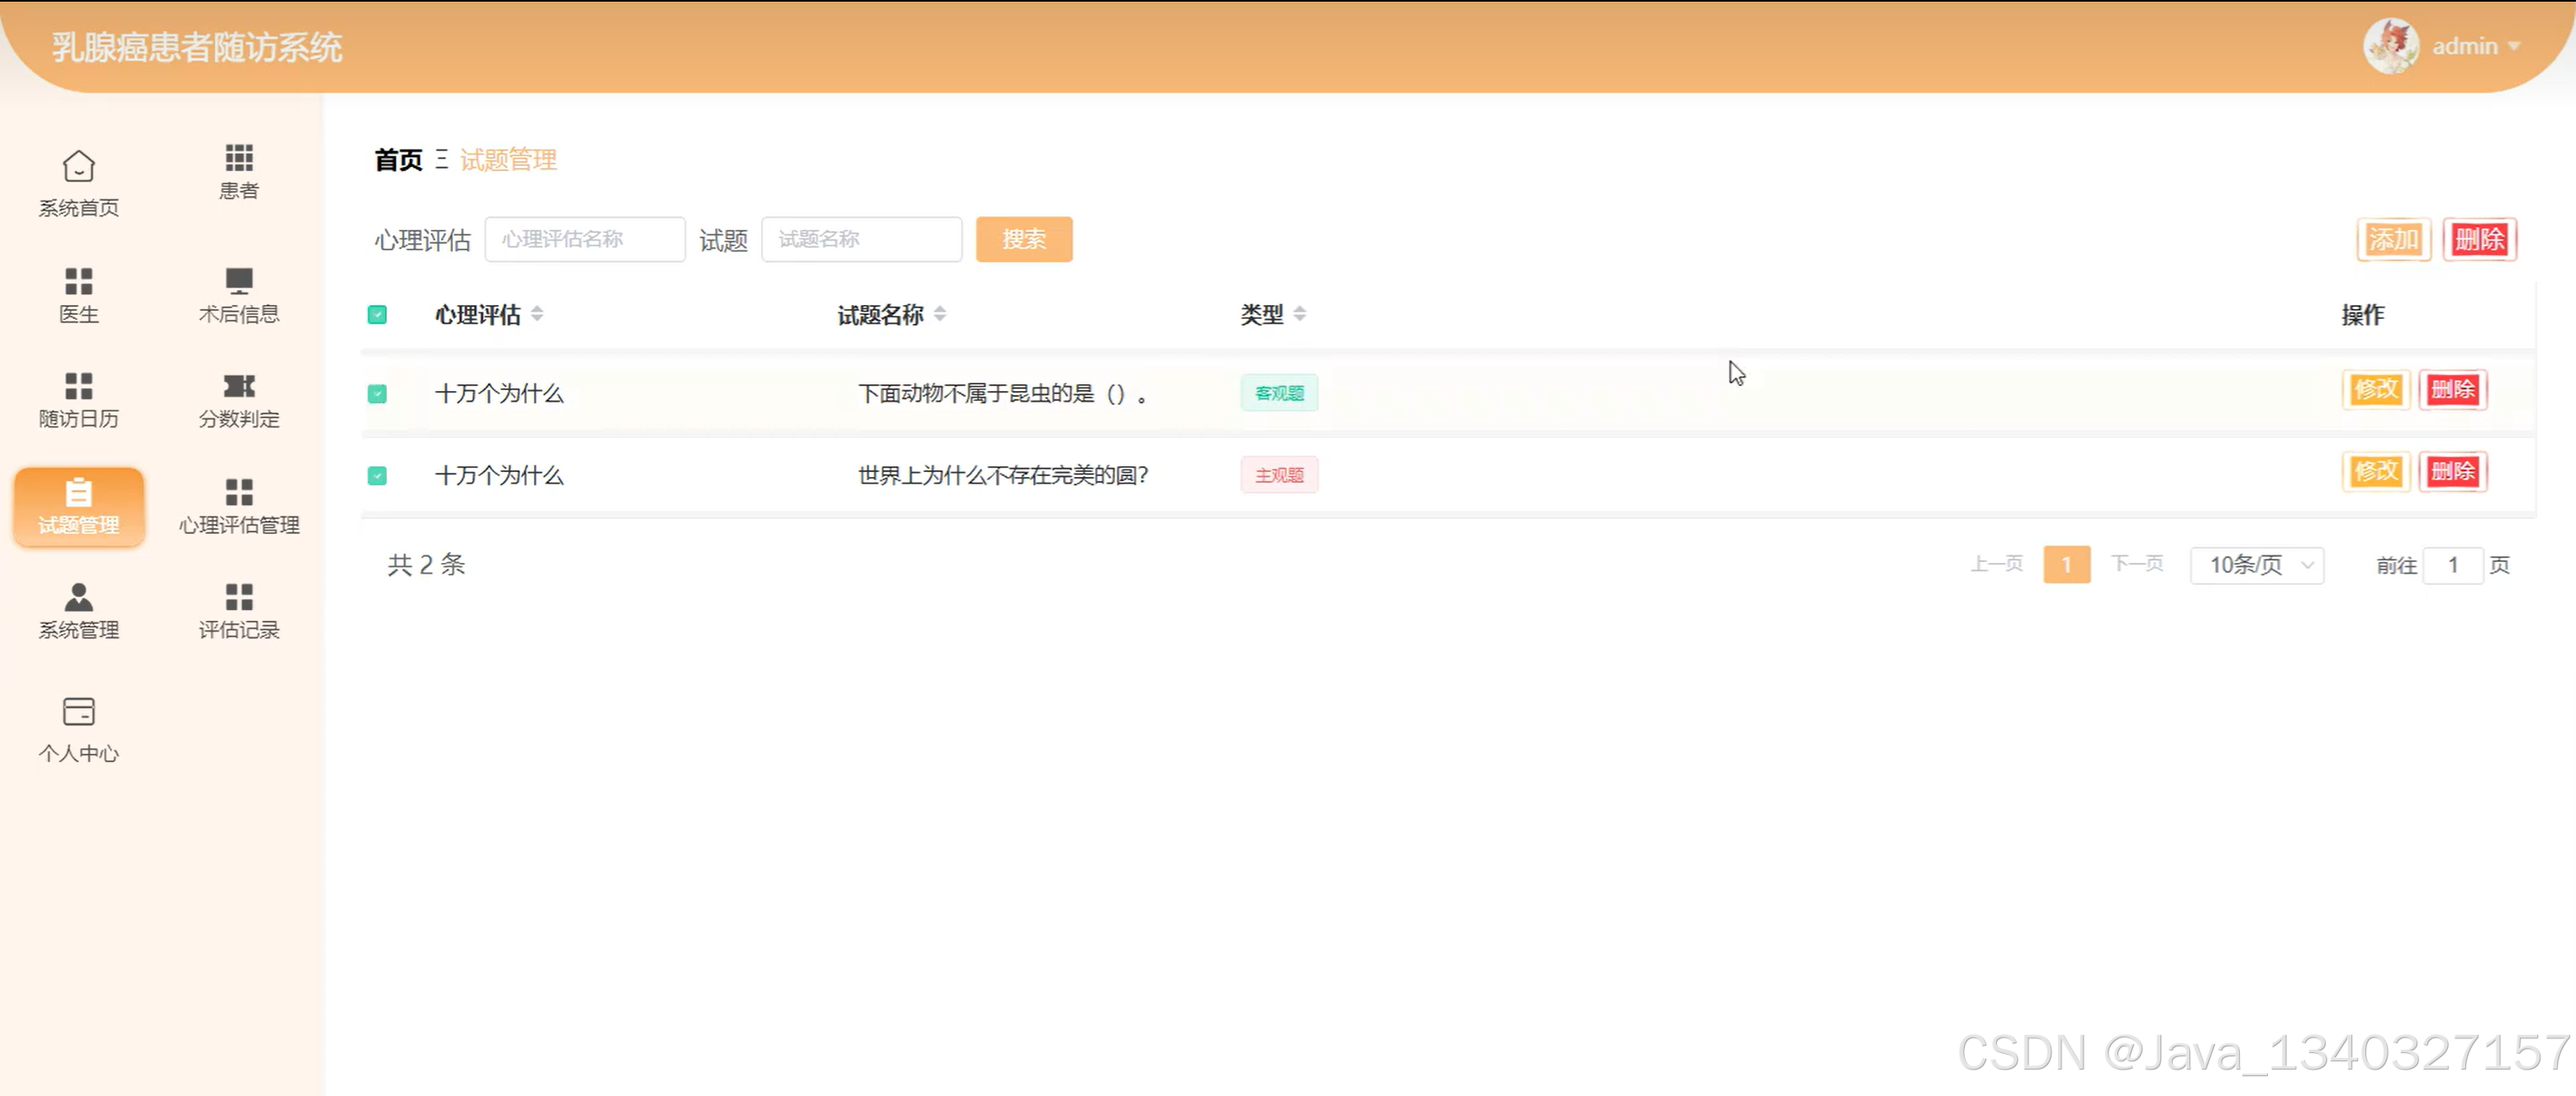
Task: Click 删除 for the 主观题 row
Action: pyautogui.click(x=2452, y=471)
